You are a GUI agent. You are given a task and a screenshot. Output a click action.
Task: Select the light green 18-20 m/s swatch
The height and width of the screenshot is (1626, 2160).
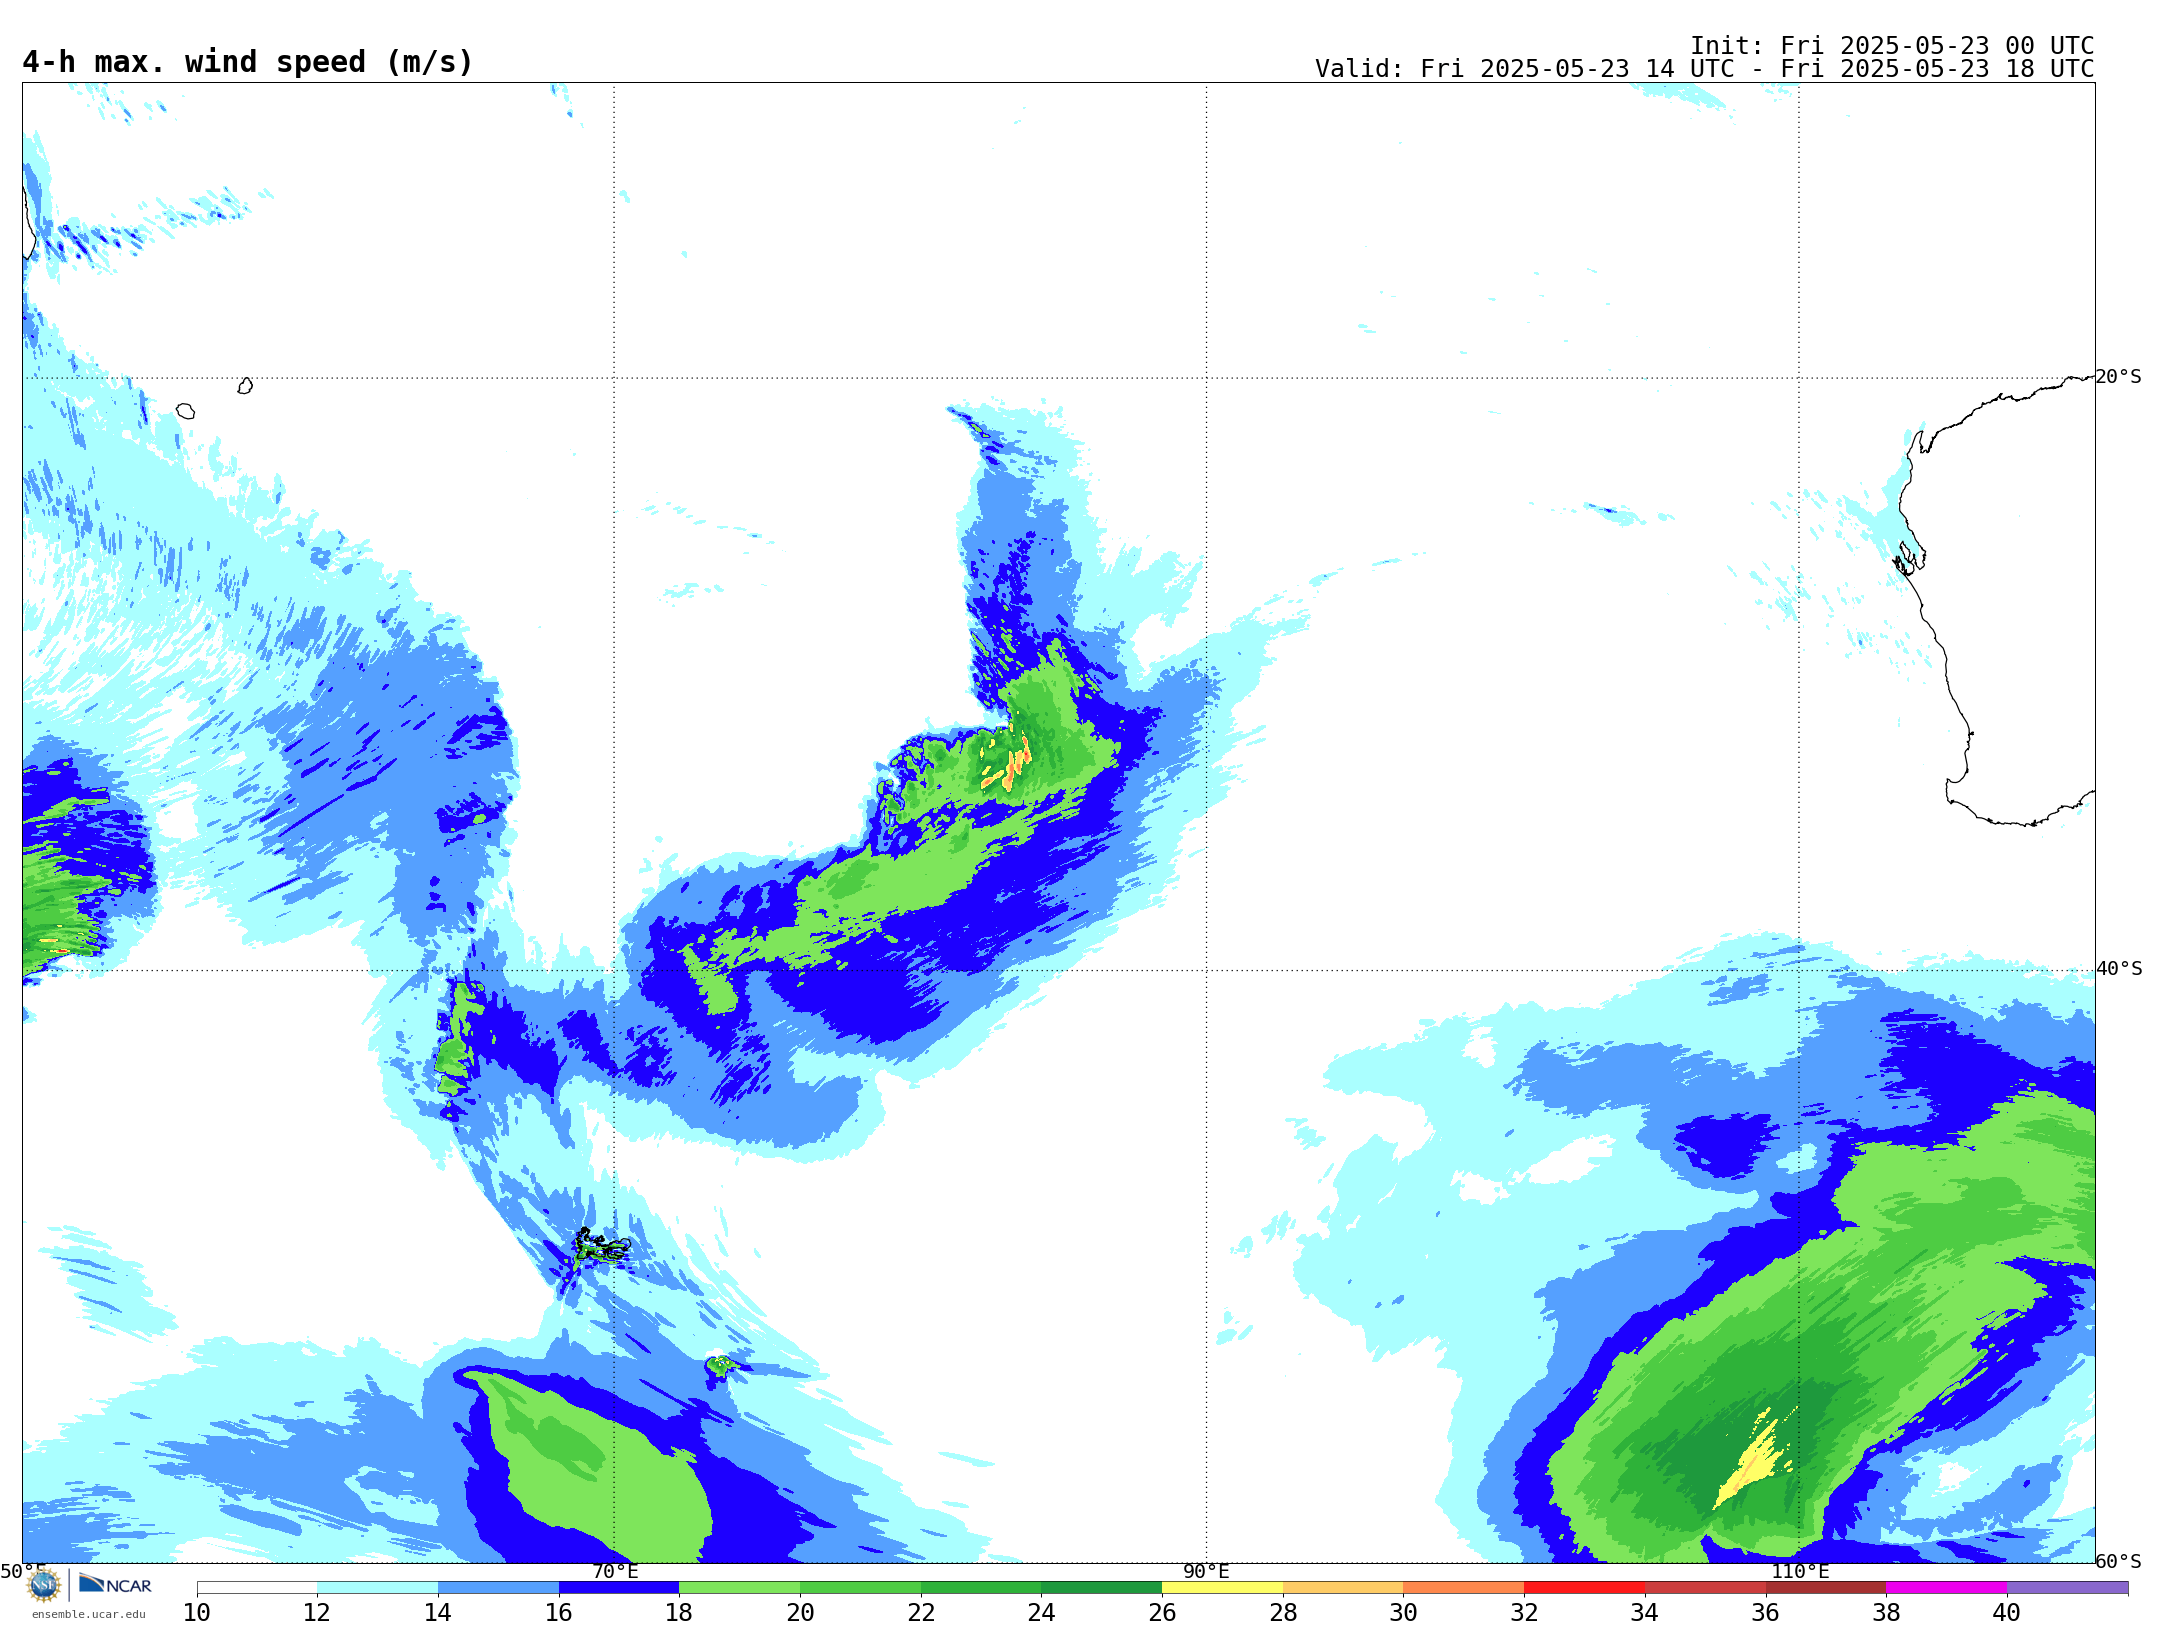[739, 1588]
